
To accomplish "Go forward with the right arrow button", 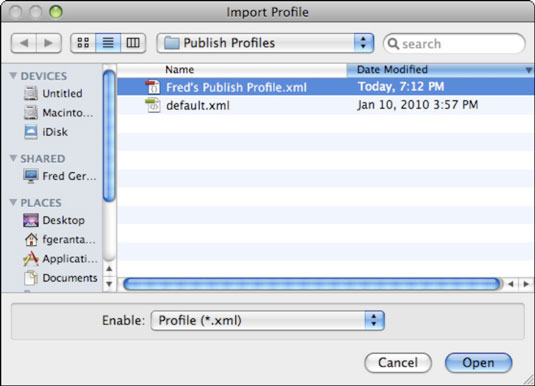I will coord(49,43).
